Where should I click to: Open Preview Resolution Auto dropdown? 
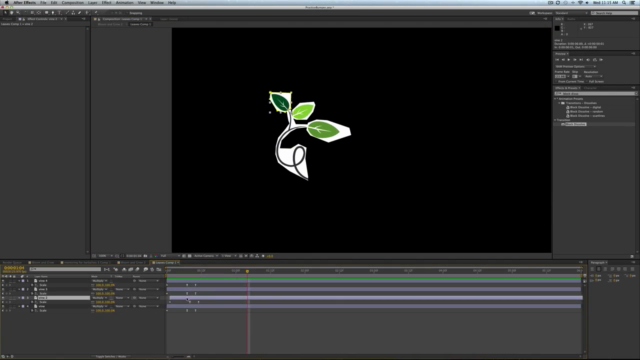pyautogui.click(x=594, y=76)
